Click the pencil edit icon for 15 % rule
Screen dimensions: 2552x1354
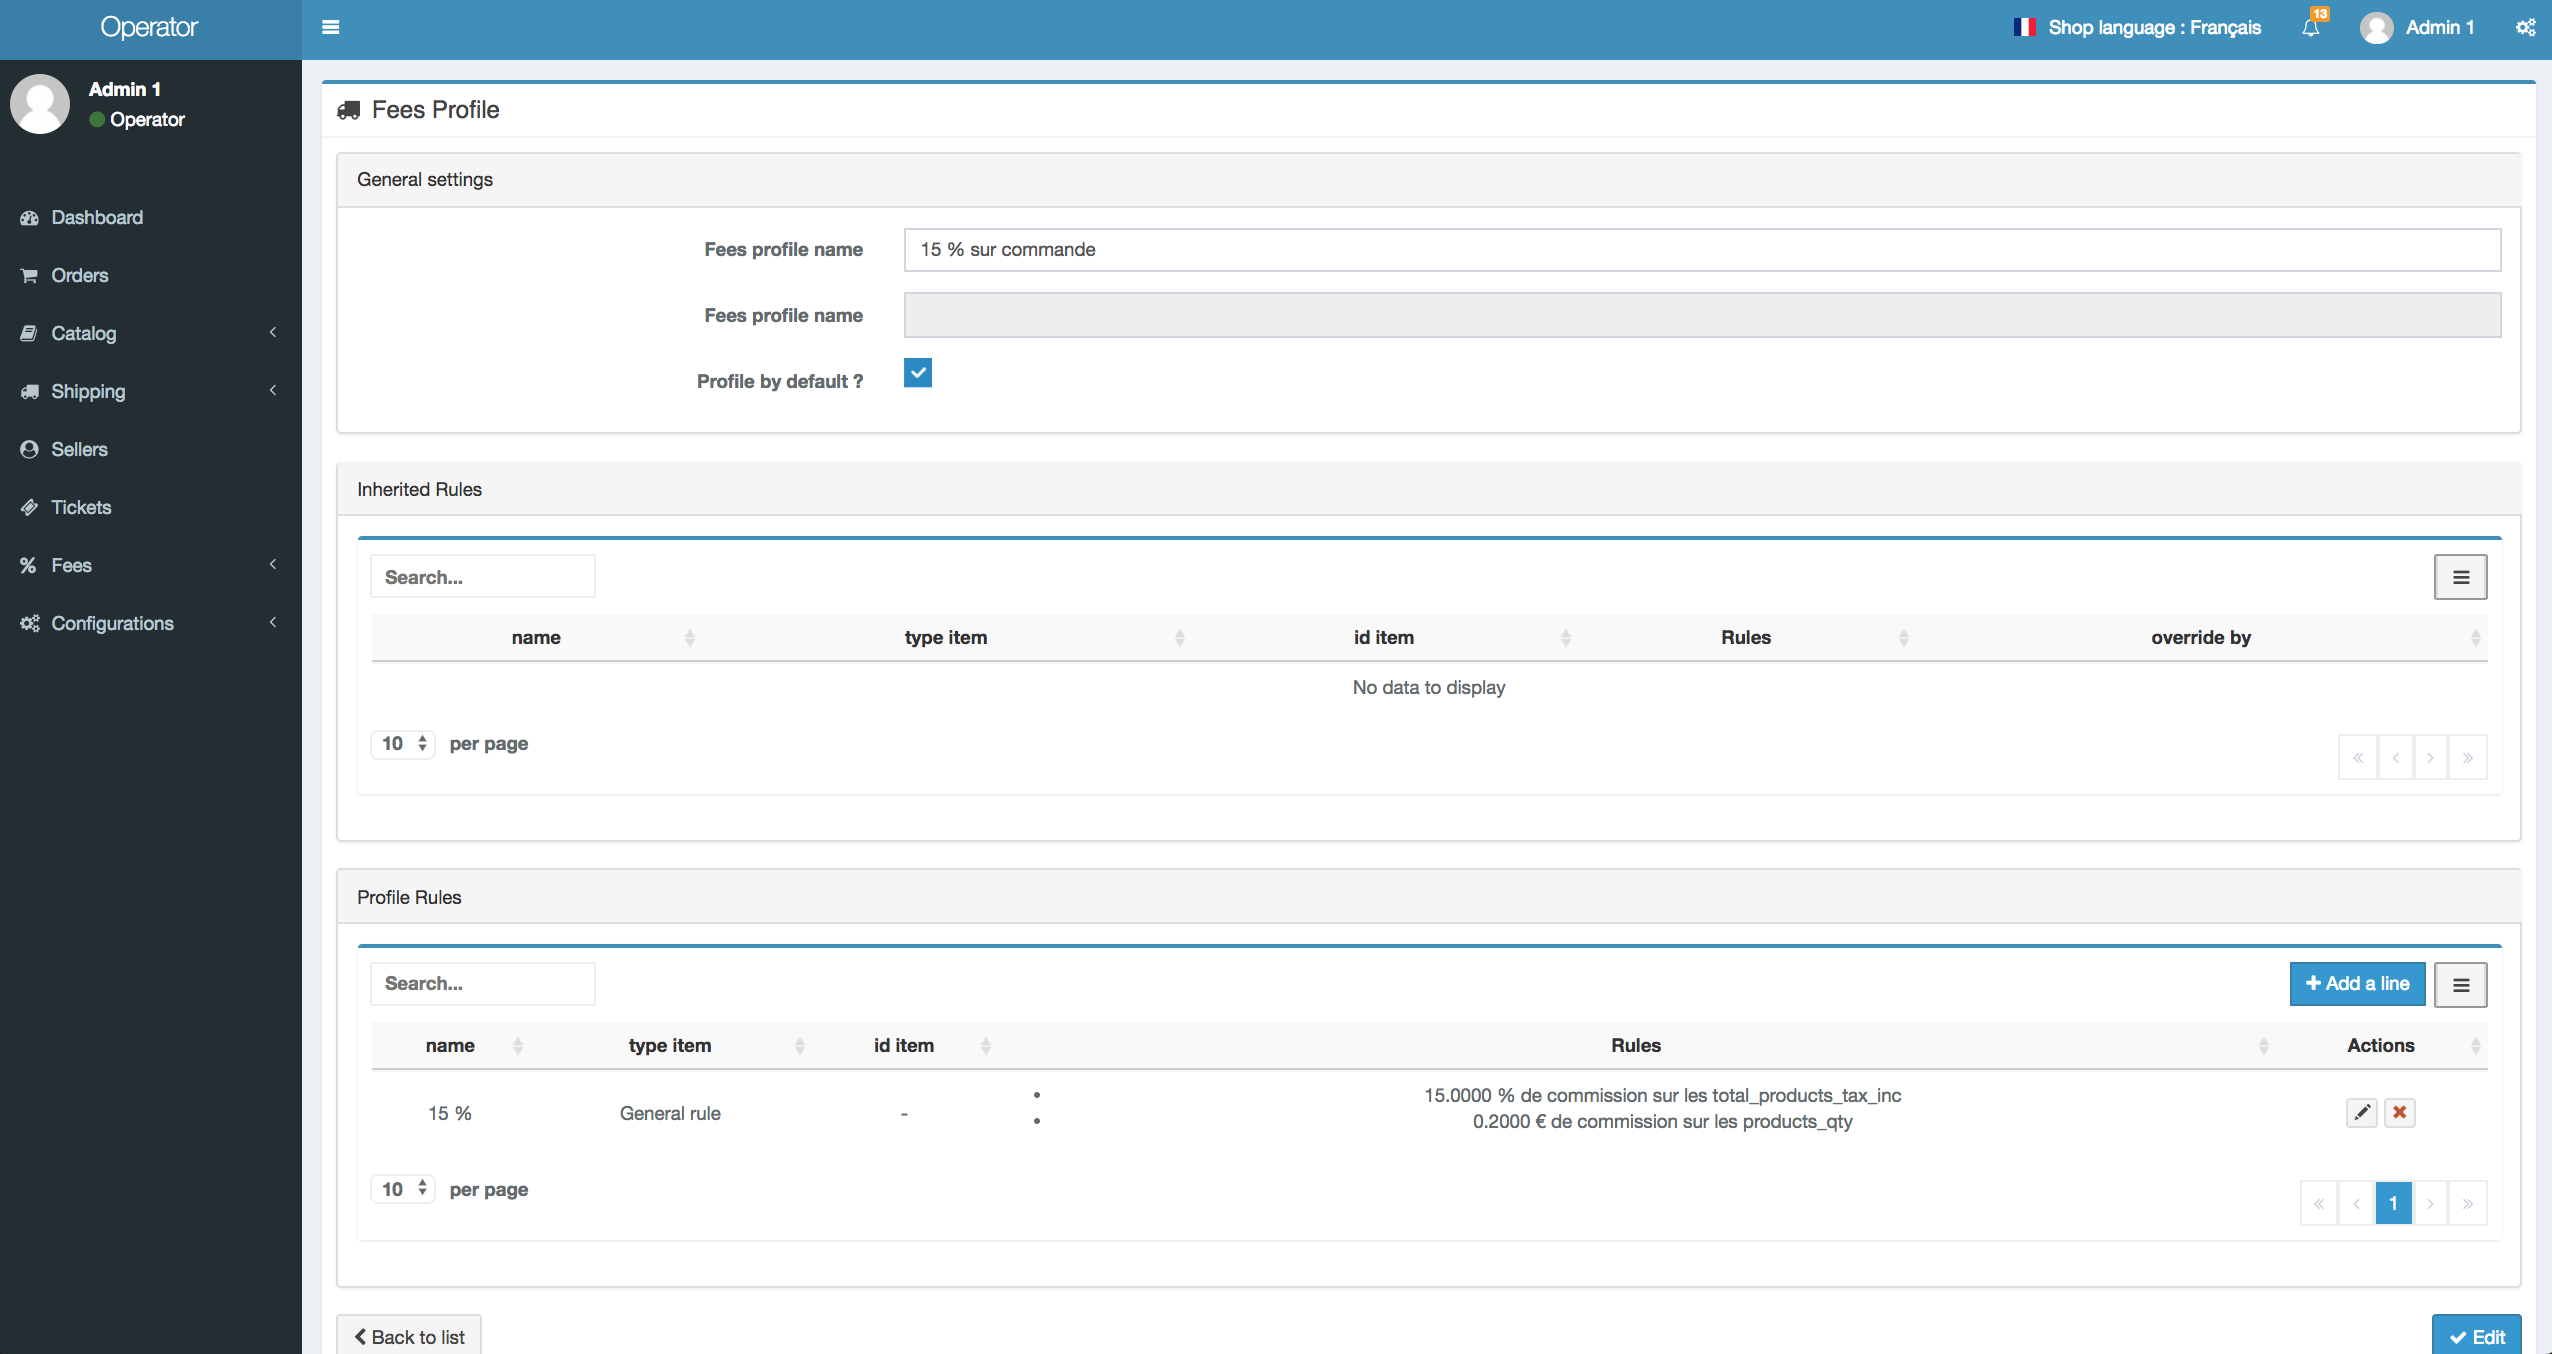coord(2362,1112)
